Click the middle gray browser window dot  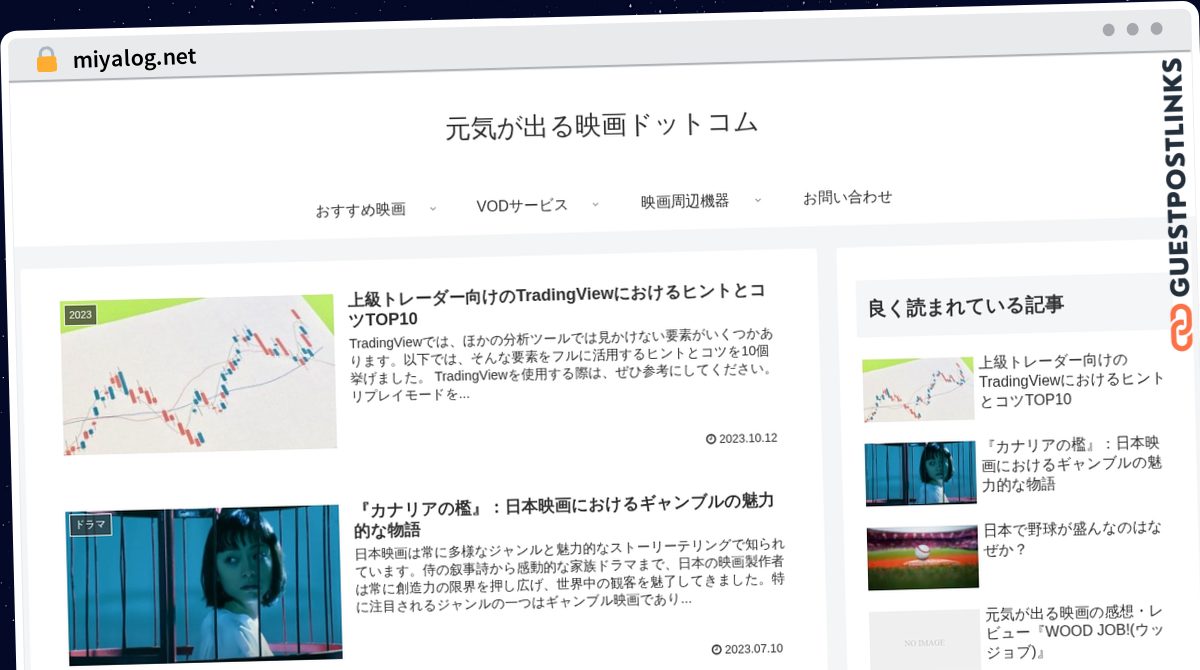[x=1132, y=29]
